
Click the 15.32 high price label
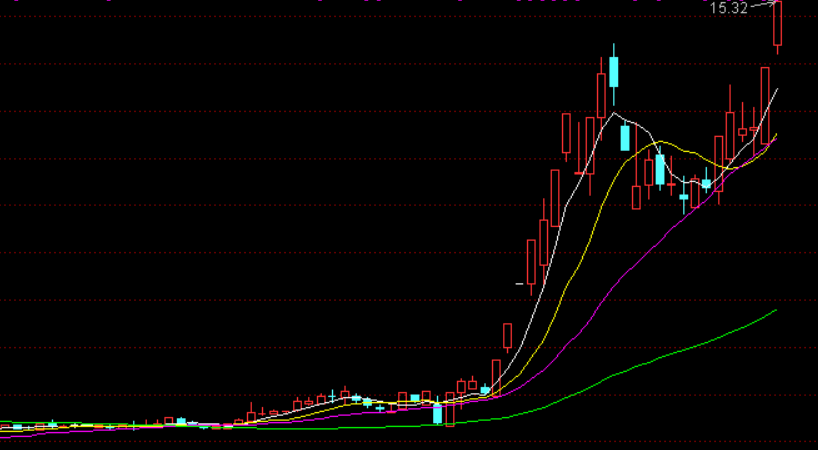point(729,8)
